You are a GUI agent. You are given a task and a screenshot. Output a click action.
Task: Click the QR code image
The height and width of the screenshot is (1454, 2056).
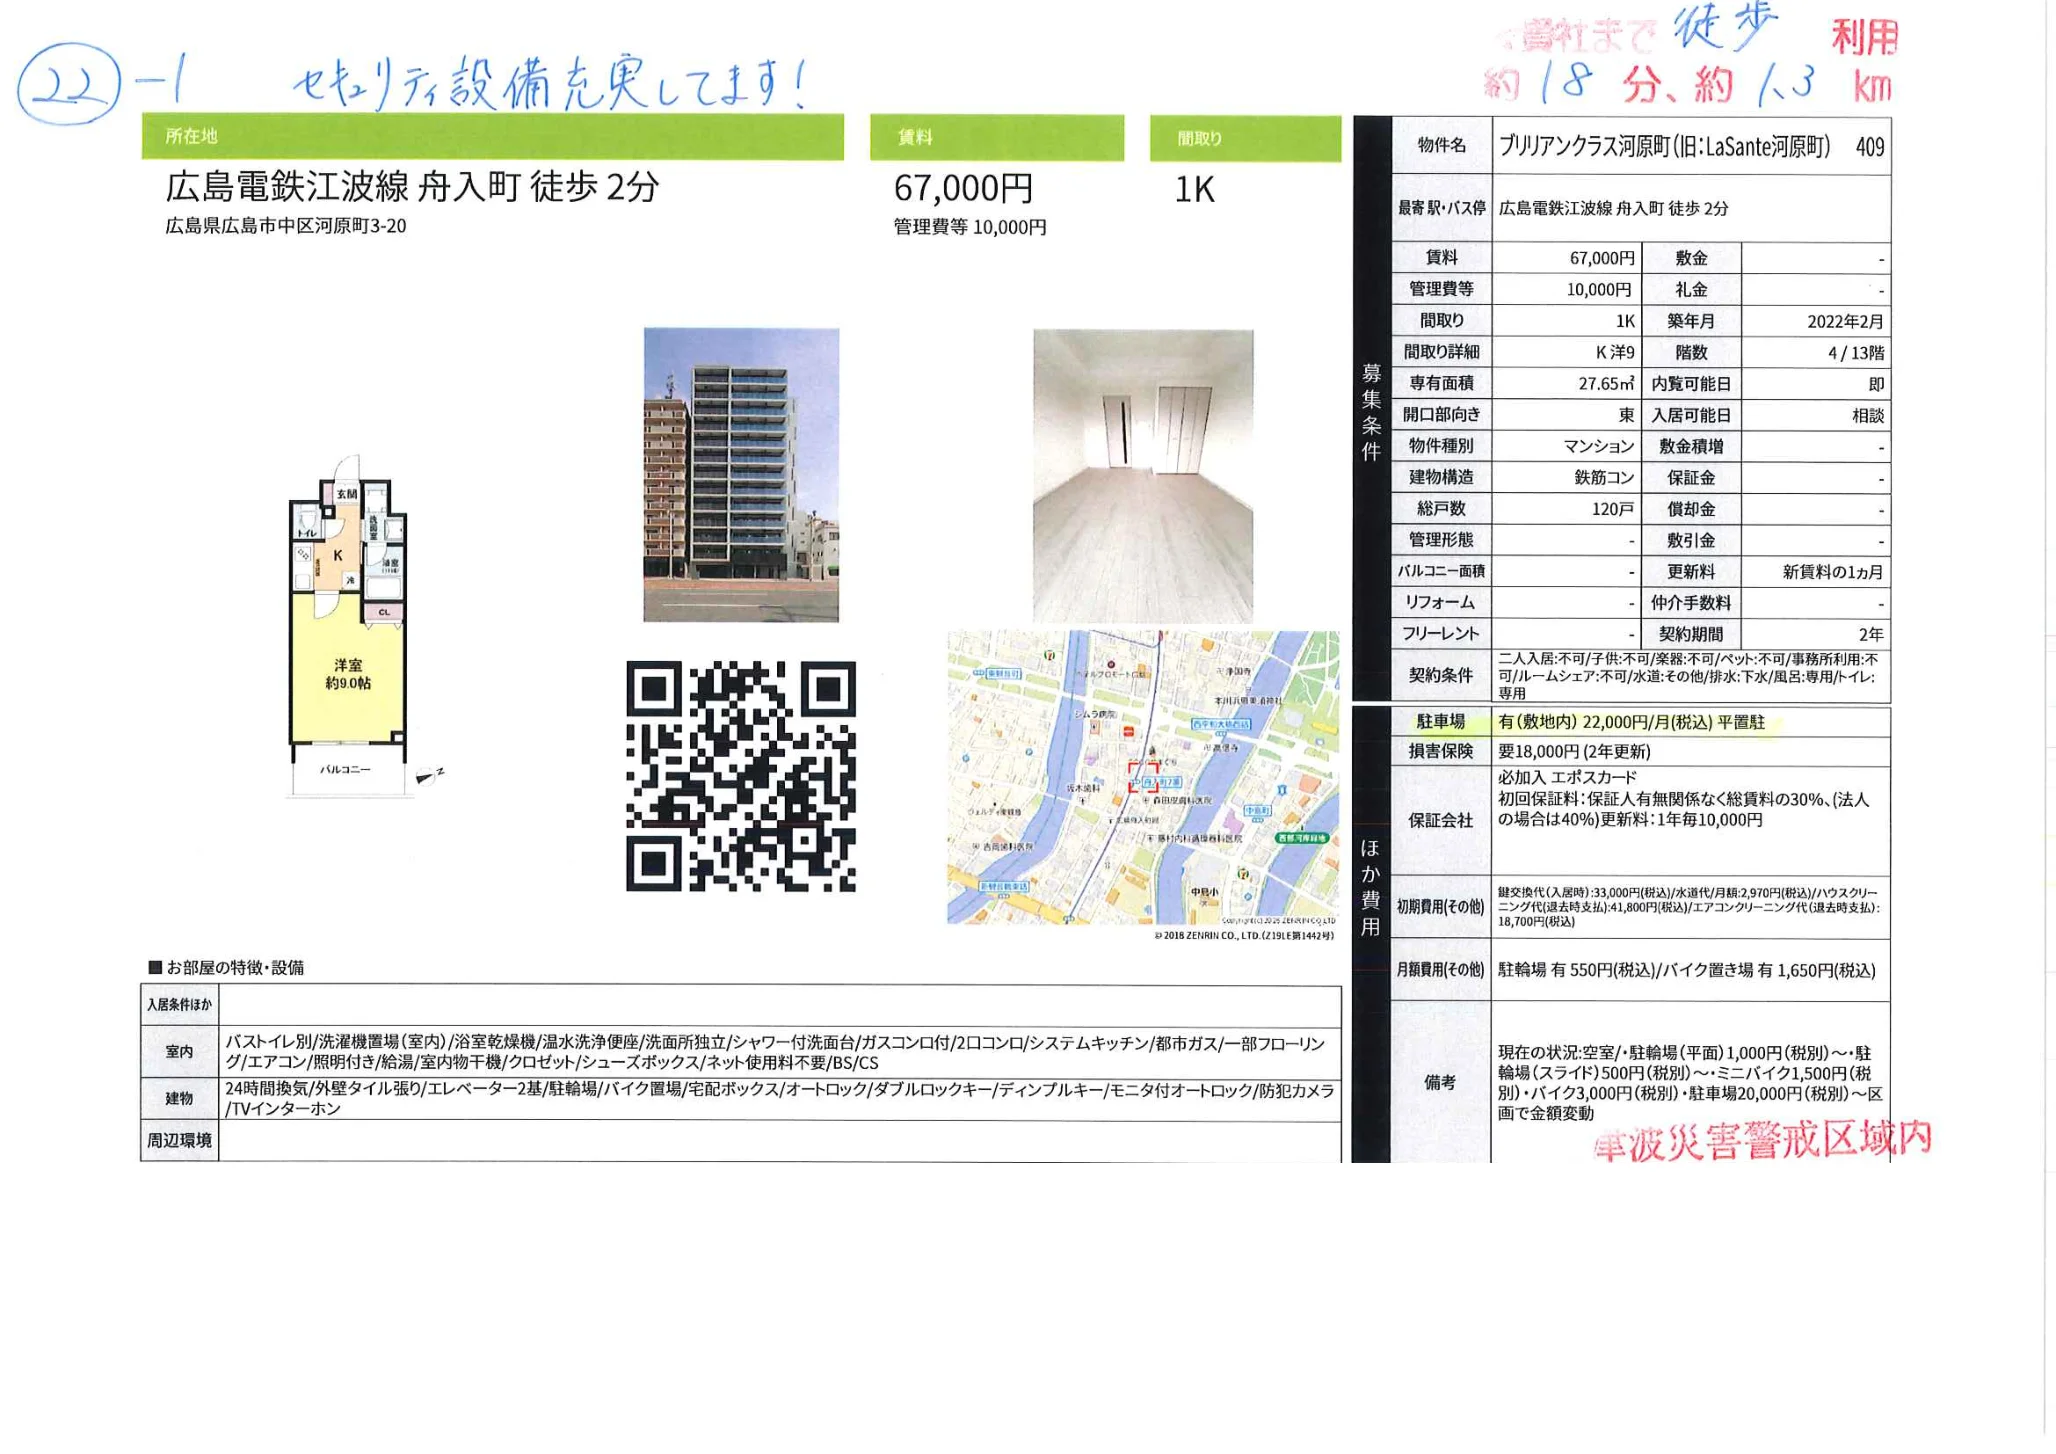coord(741,775)
